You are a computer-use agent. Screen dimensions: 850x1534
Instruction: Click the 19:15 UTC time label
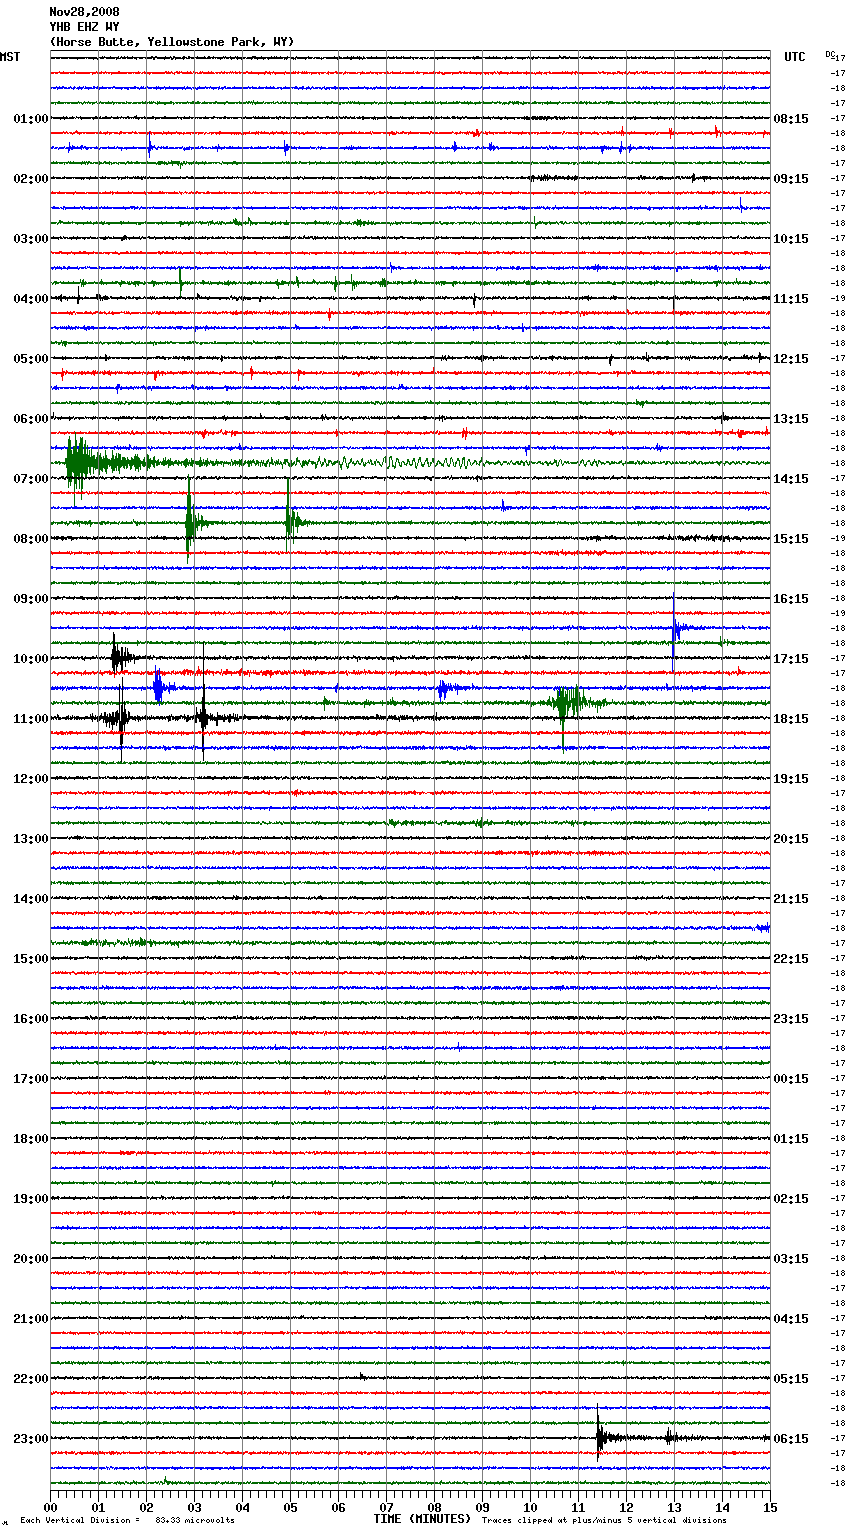click(x=791, y=779)
